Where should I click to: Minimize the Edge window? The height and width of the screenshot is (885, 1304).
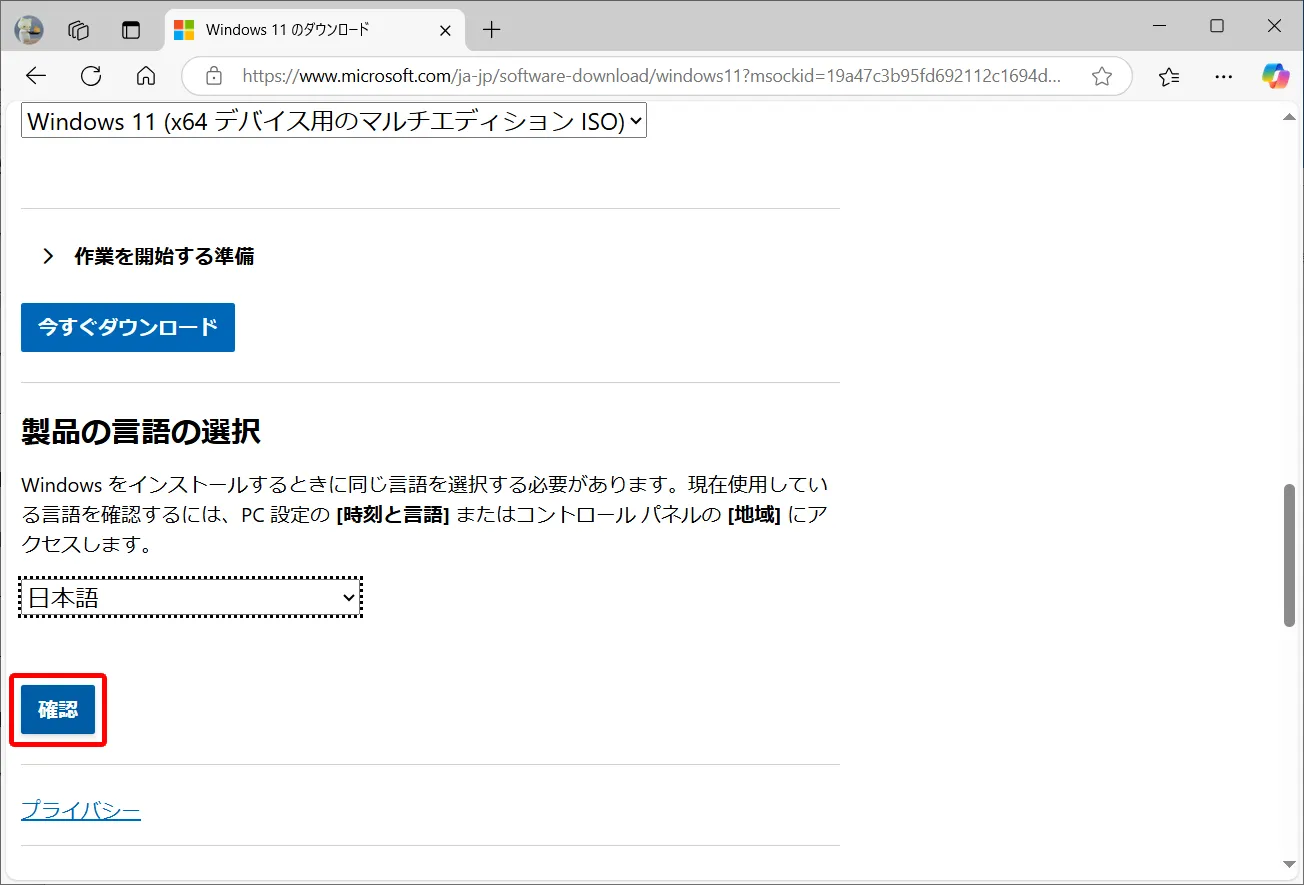tap(1159, 27)
